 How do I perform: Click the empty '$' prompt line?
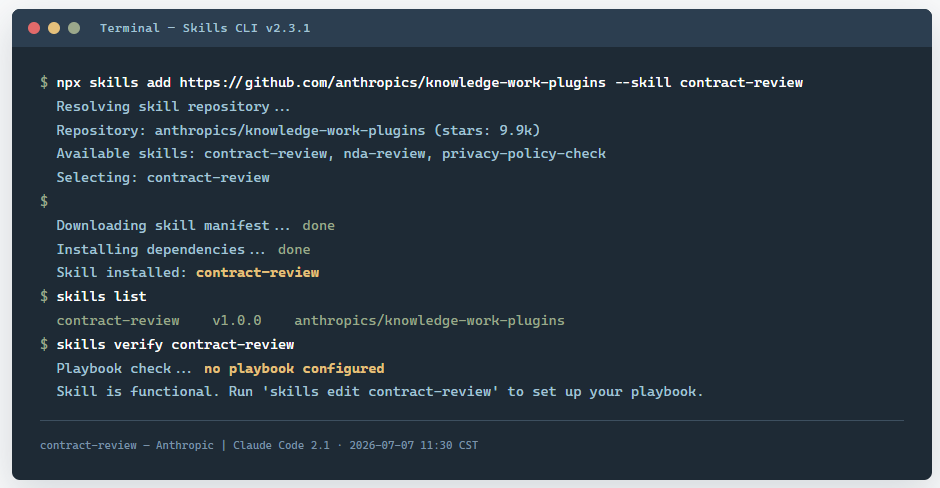[44, 201]
